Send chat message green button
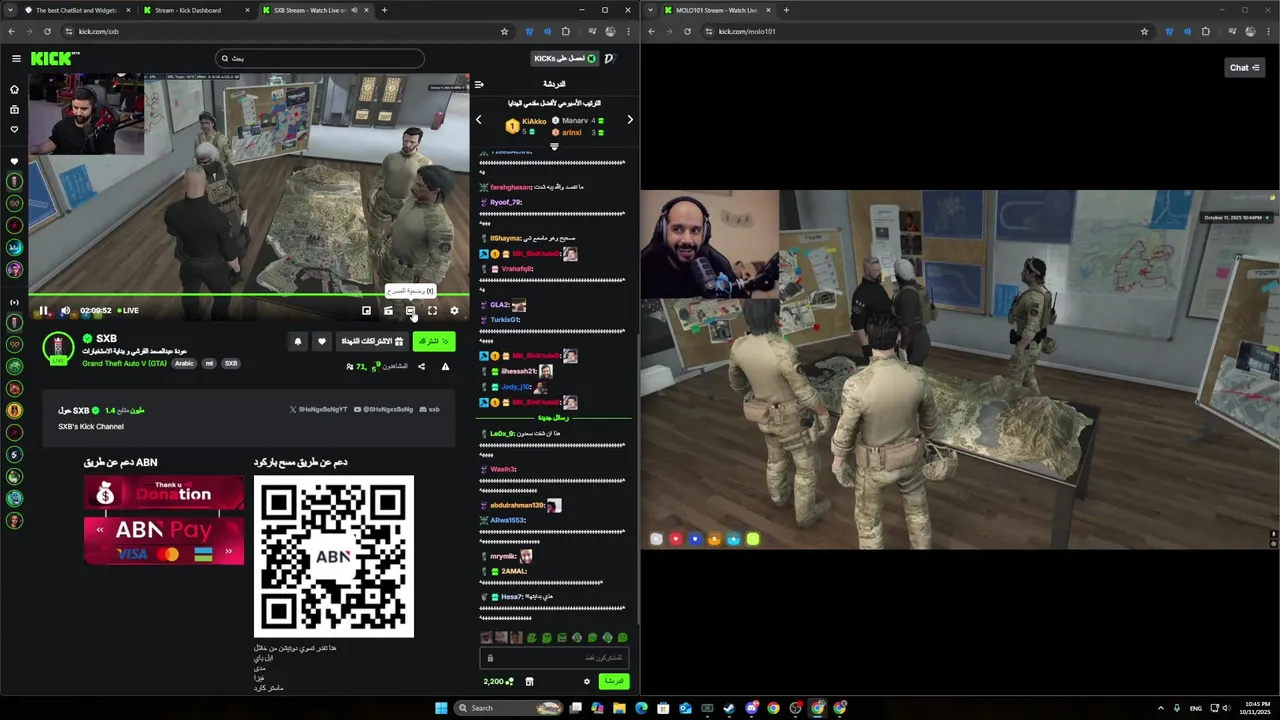This screenshot has height=720, width=1280. click(614, 681)
